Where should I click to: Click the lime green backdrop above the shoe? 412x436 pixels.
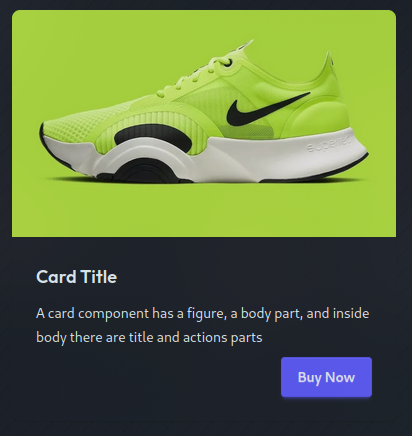[x=133, y=33]
